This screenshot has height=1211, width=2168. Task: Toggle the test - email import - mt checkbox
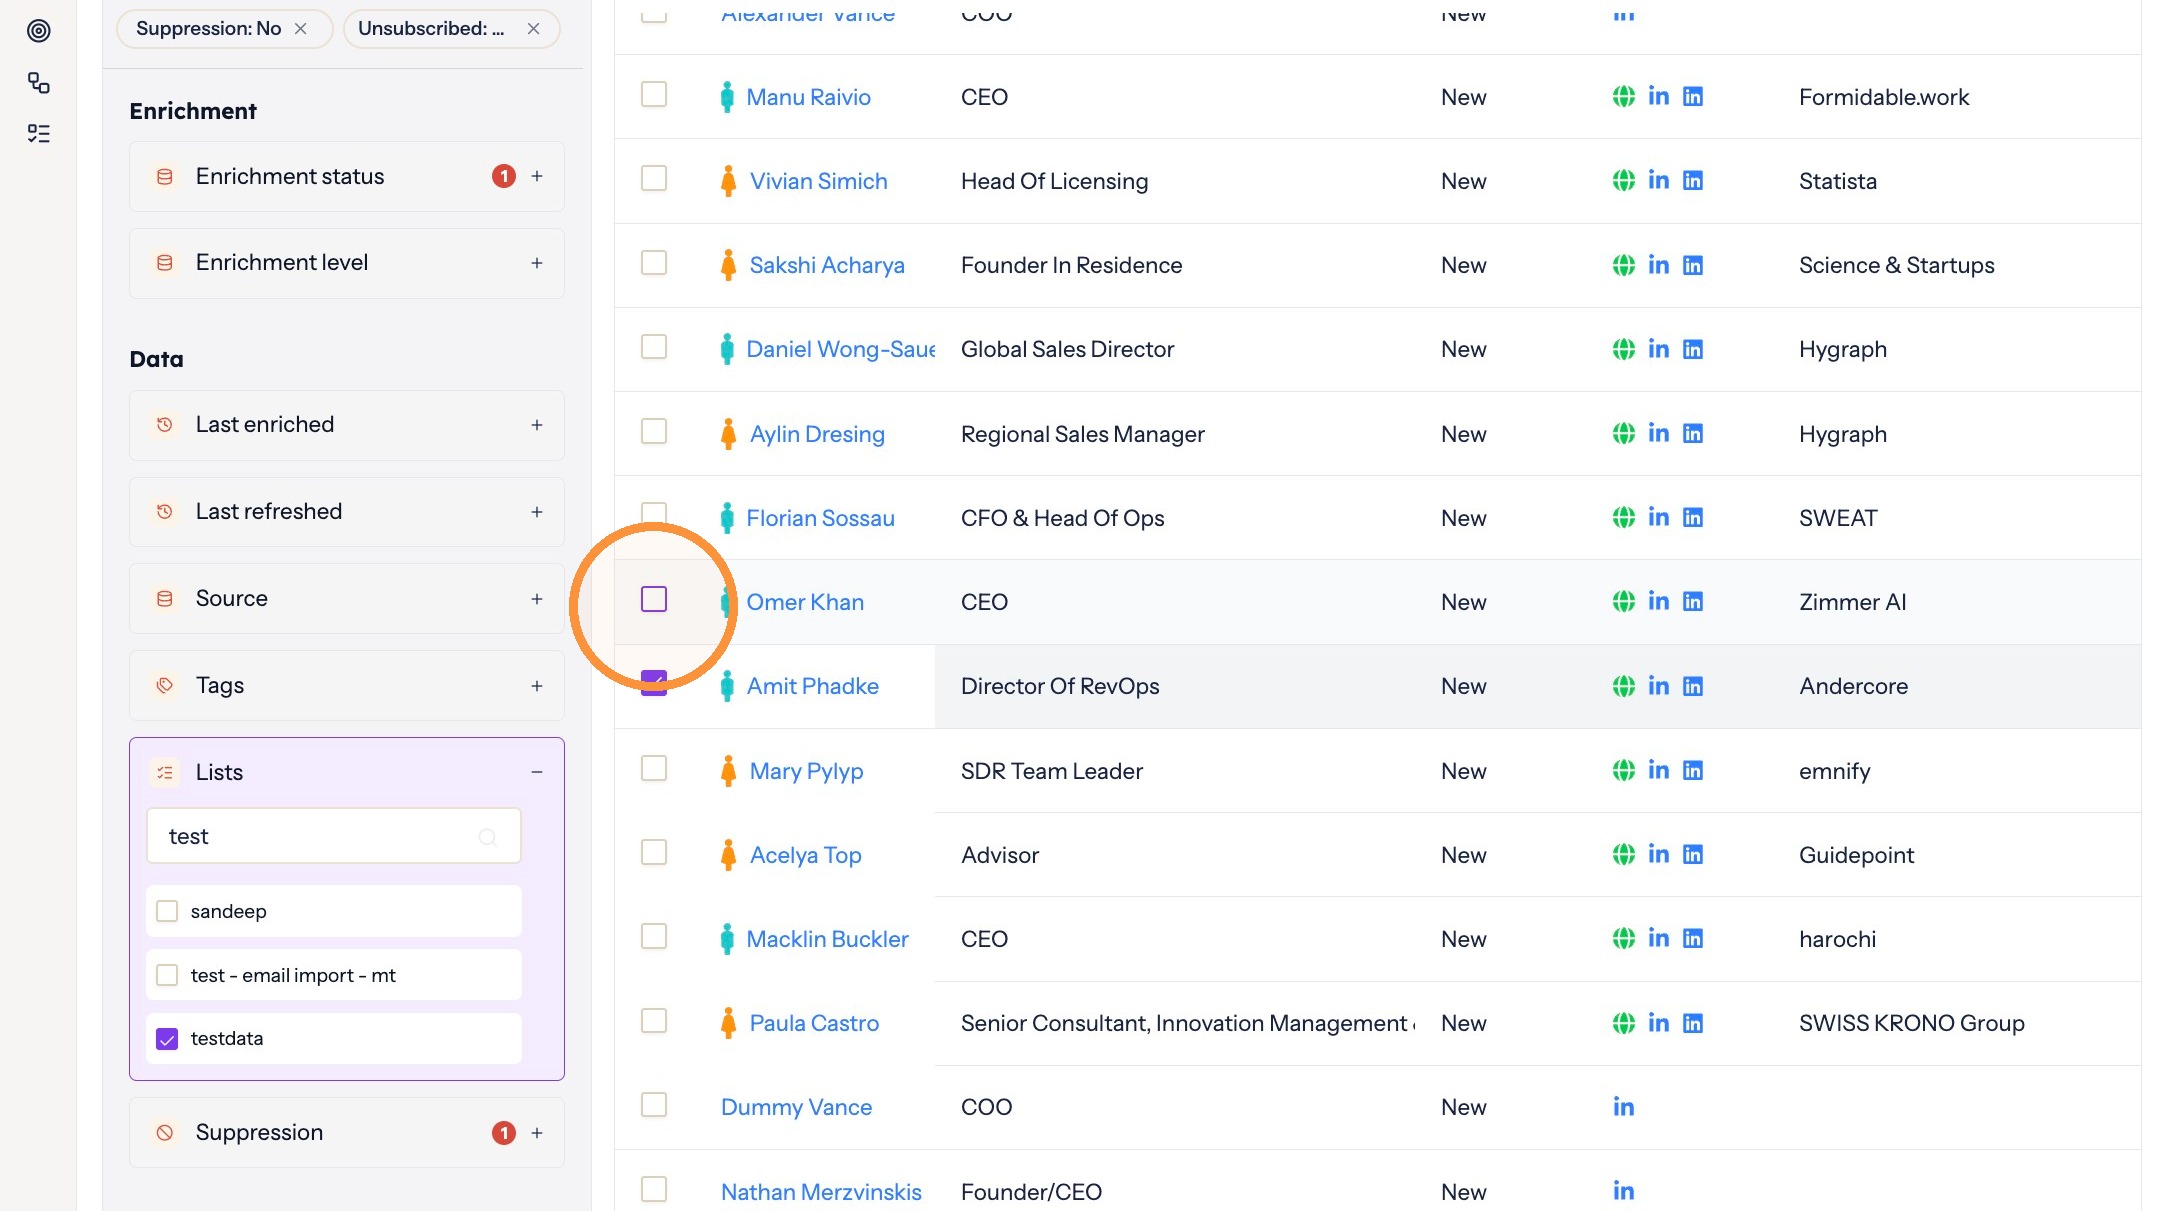(x=167, y=975)
